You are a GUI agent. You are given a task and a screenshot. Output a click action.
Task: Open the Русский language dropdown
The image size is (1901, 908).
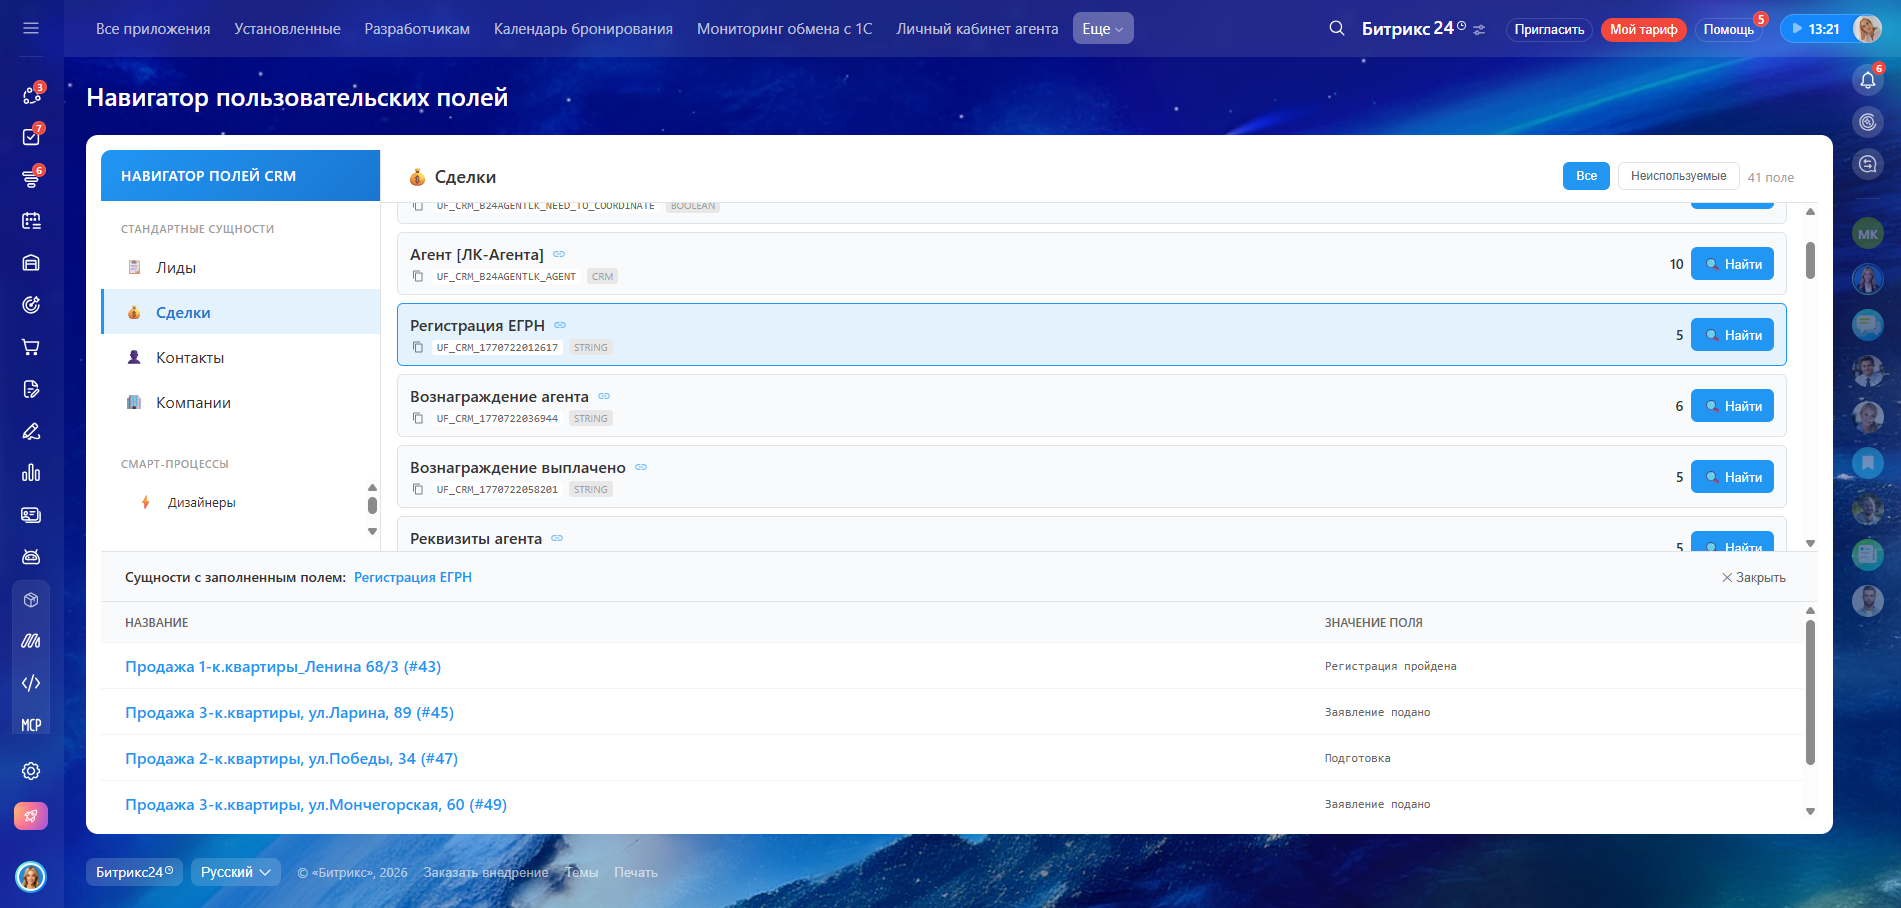(236, 872)
